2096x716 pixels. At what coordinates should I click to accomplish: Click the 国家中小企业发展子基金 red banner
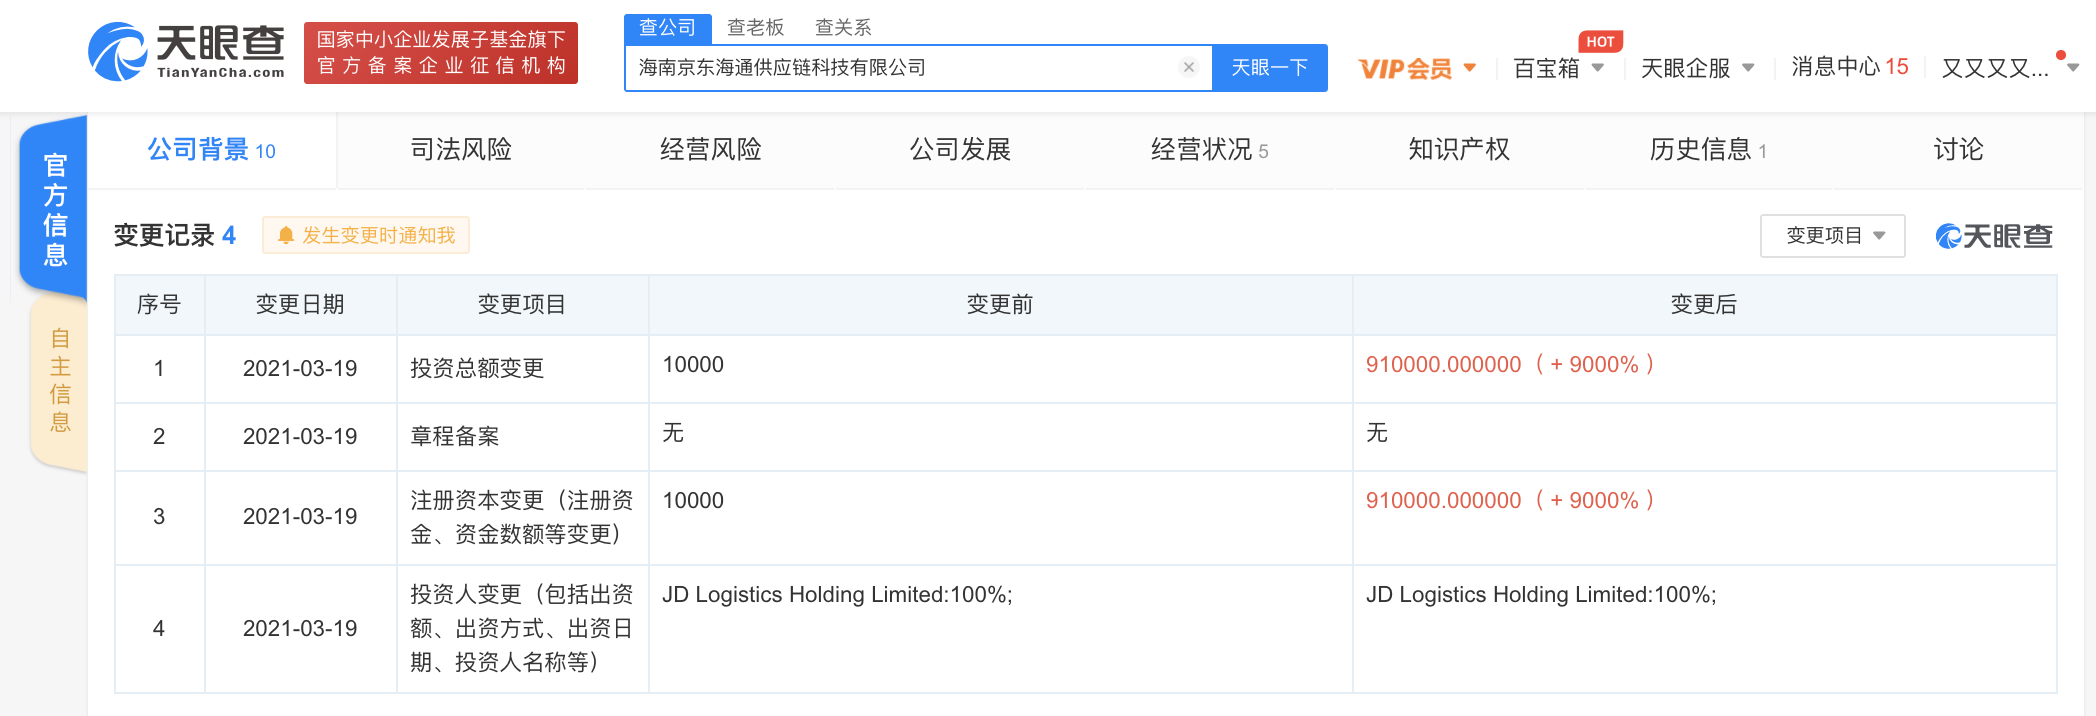coord(441,53)
